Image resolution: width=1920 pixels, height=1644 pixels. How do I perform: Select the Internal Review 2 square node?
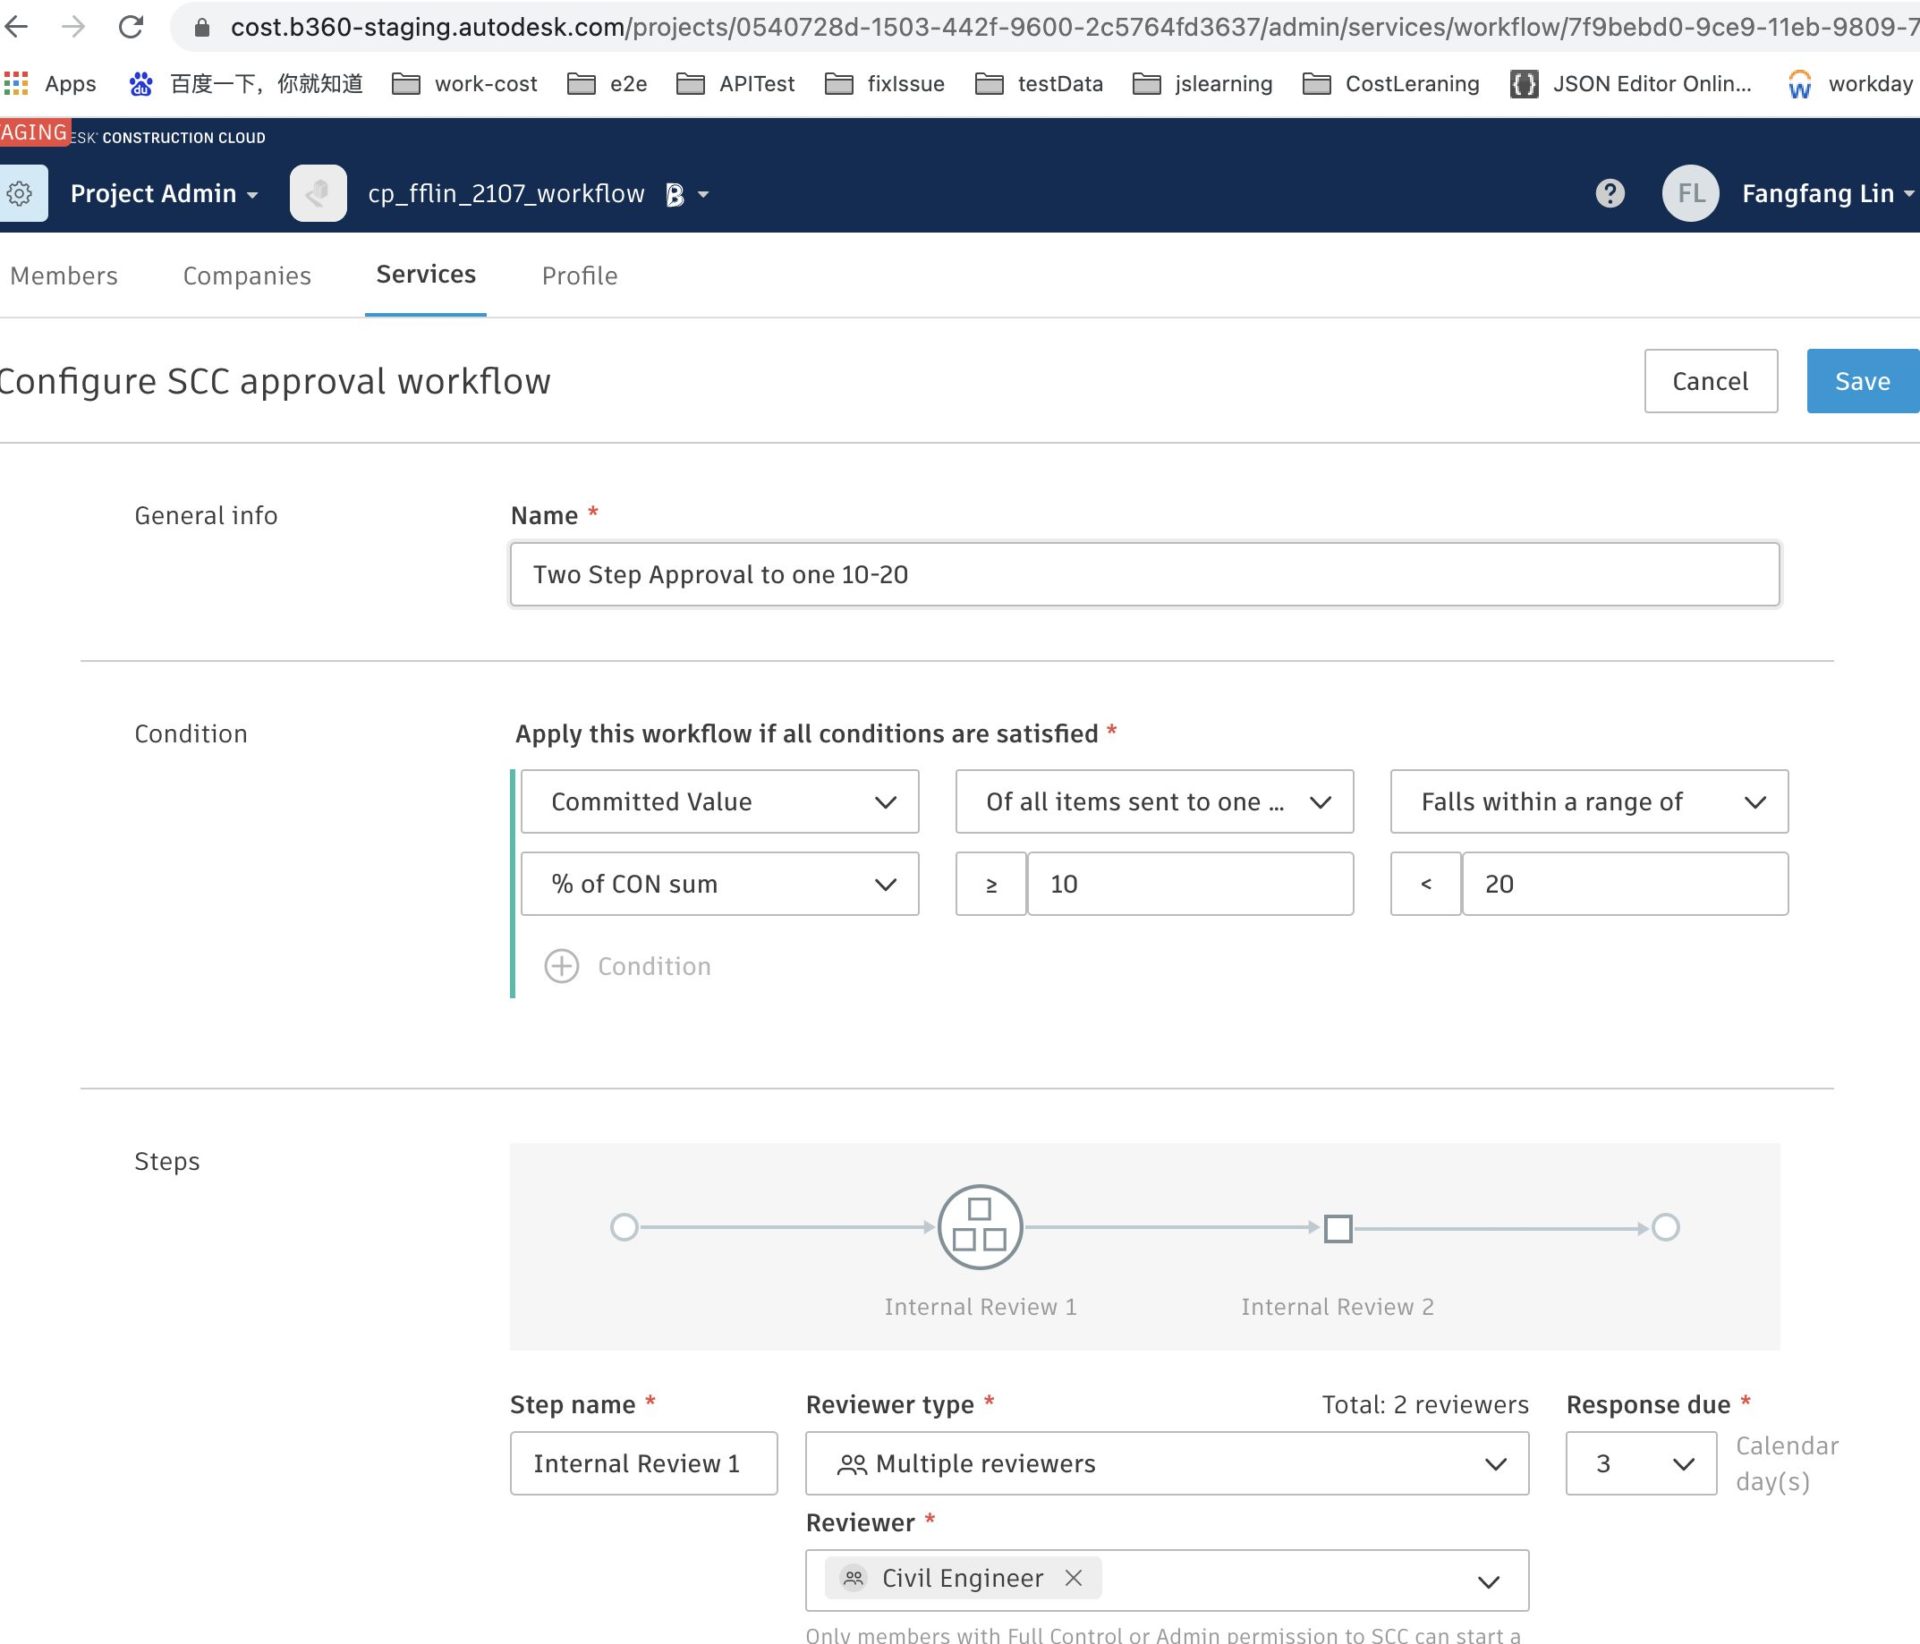click(x=1338, y=1228)
